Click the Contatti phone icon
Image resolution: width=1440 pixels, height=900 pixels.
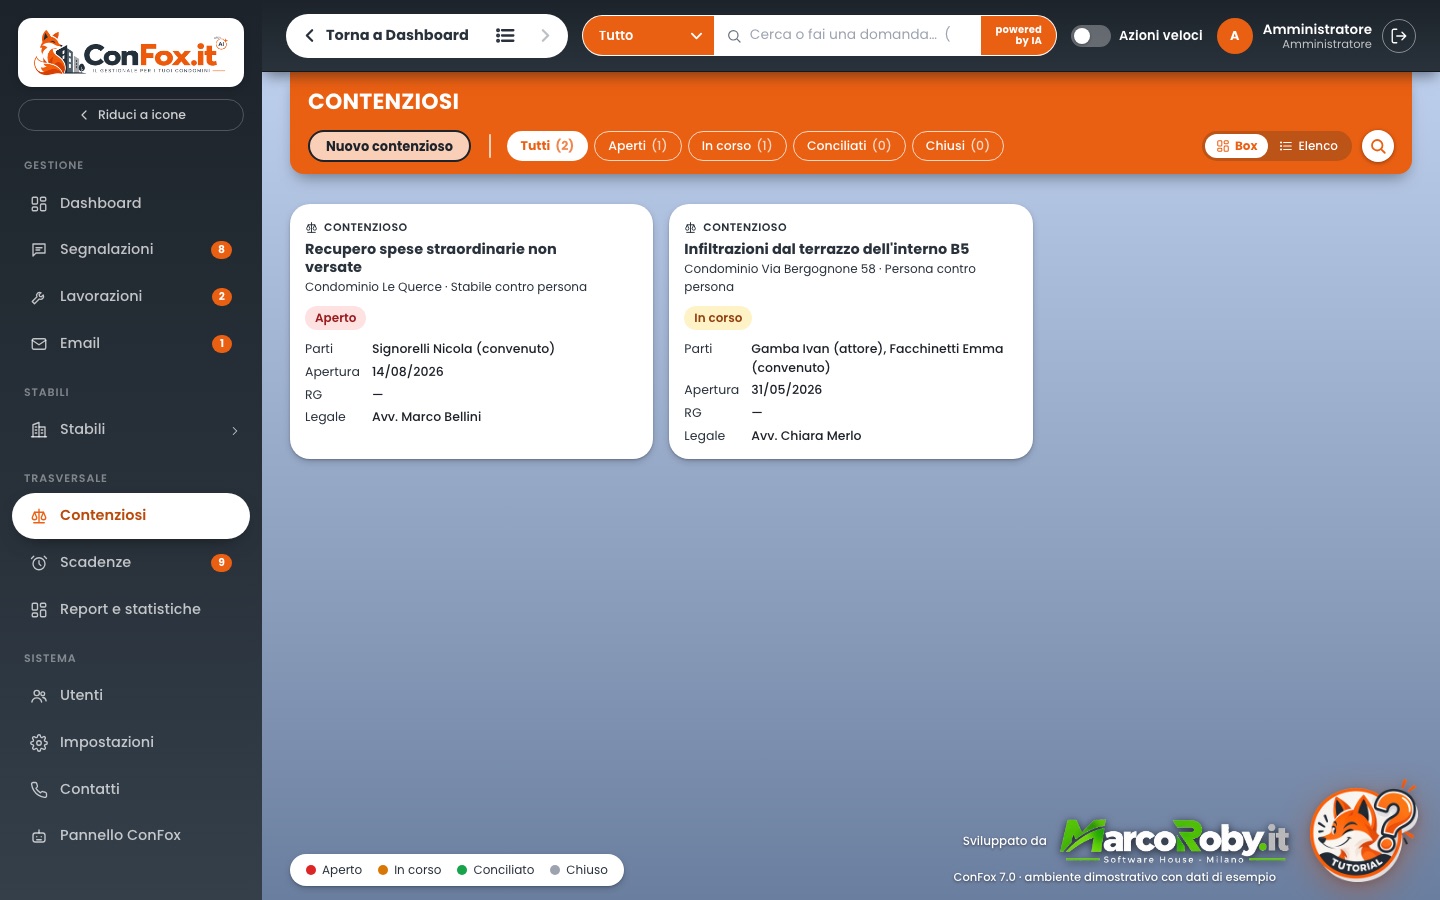coord(39,790)
